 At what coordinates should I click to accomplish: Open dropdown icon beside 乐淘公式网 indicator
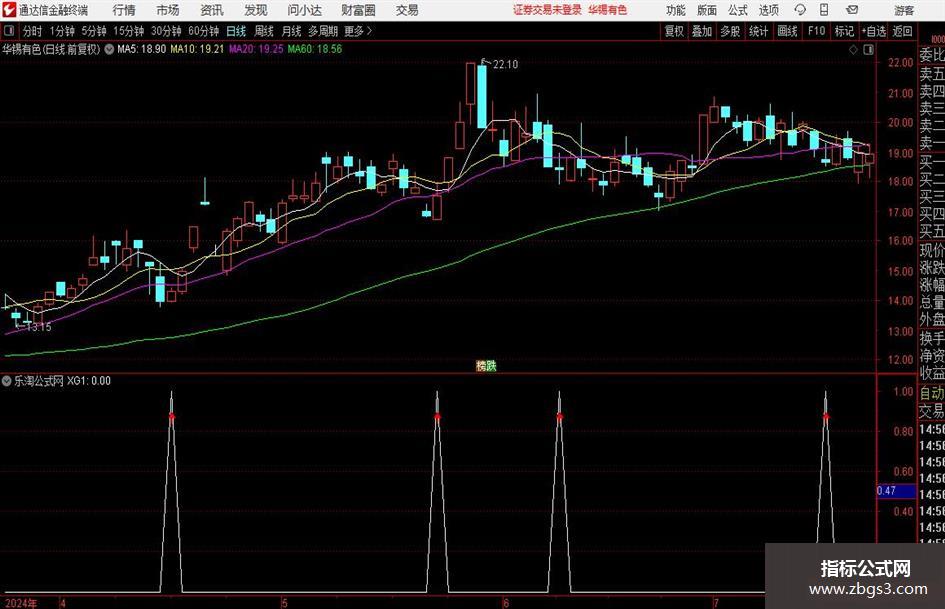7,381
